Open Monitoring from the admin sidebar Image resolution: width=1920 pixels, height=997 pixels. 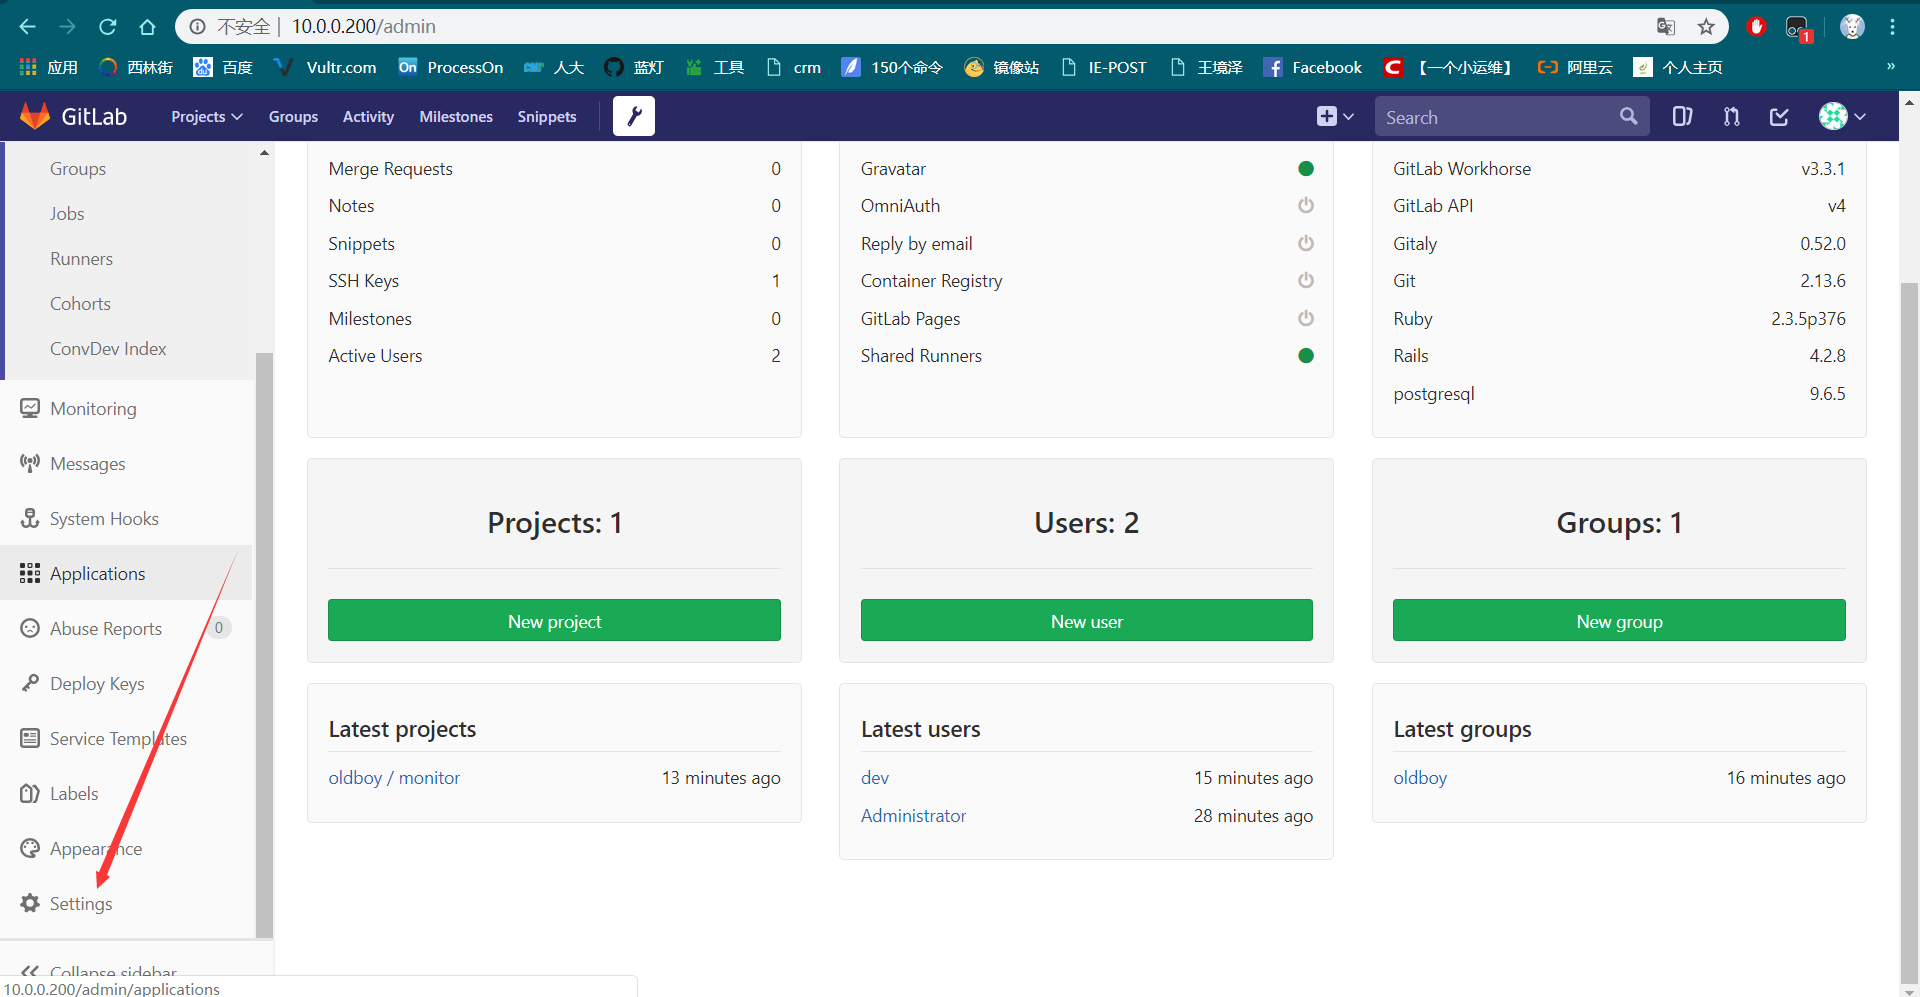(92, 408)
